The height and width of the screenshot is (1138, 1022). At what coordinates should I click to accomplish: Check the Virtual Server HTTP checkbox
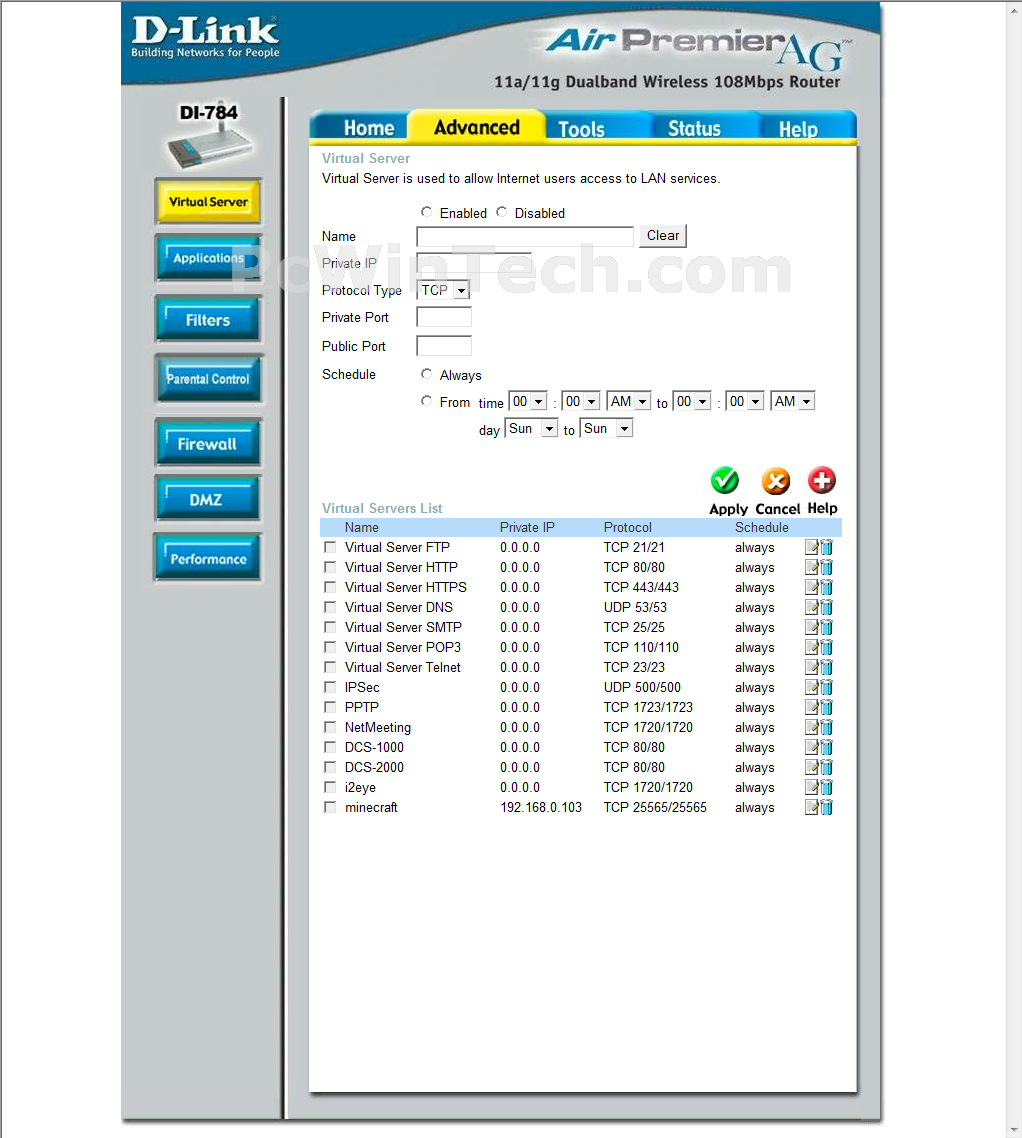pos(330,567)
